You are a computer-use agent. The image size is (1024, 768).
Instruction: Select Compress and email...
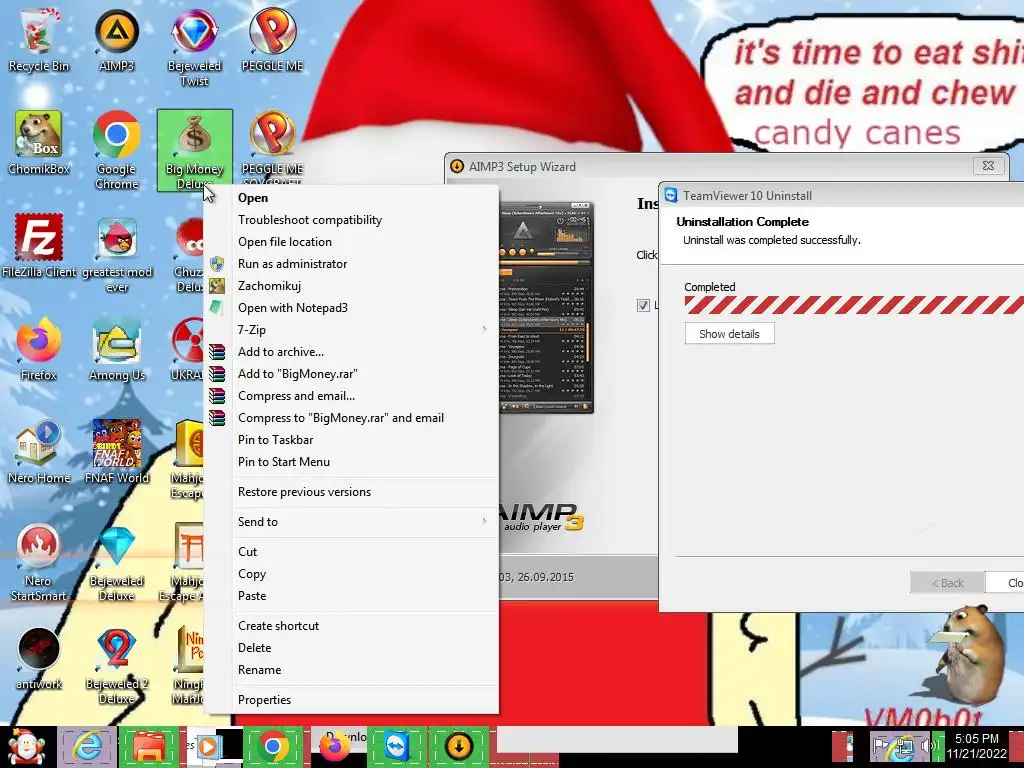[353, 396]
